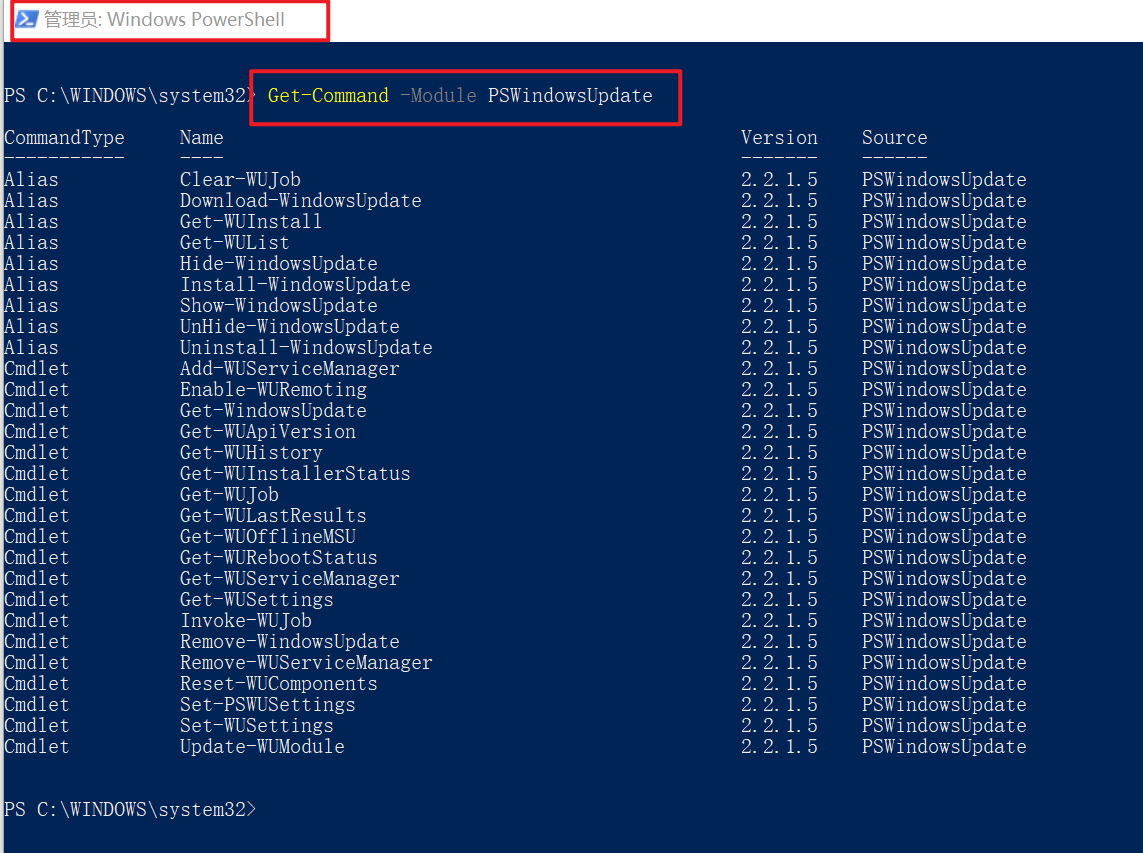Click the Get-WUApiVersion cmdlet
This screenshot has width=1143, height=853.
pyautogui.click(x=268, y=432)
